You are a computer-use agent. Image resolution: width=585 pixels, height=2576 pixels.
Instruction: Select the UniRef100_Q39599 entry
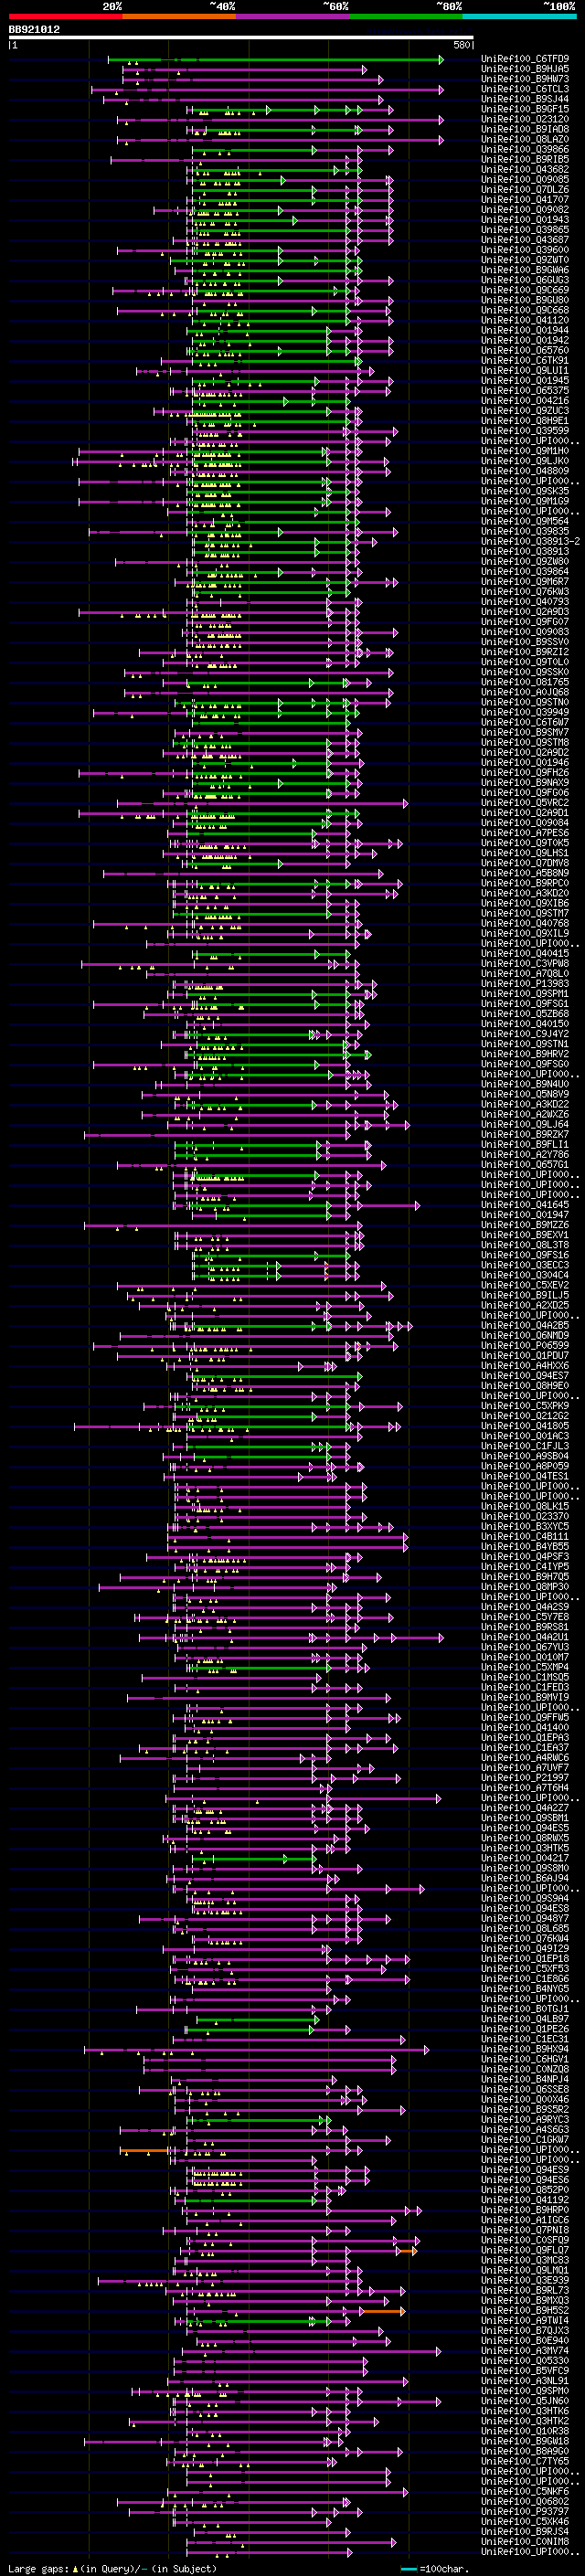525,430
